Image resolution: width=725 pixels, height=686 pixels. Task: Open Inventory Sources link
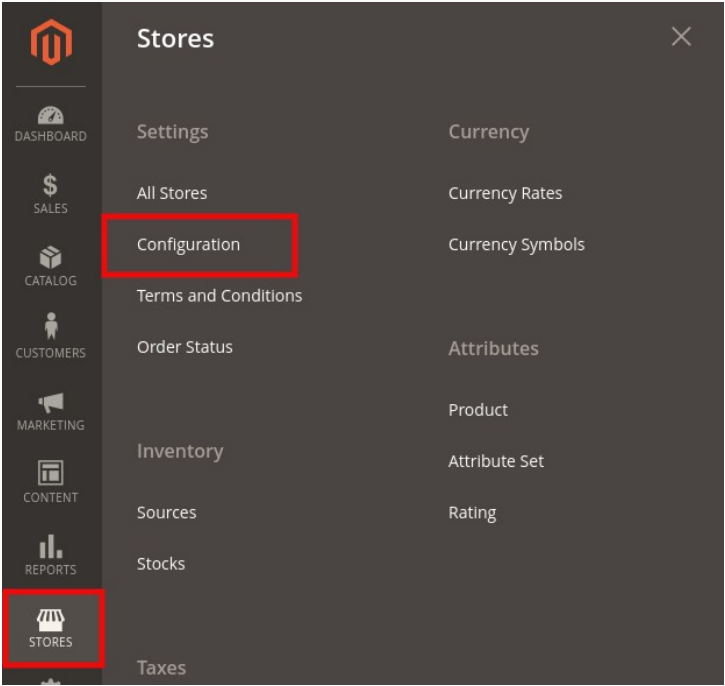[x=166, y=512]
